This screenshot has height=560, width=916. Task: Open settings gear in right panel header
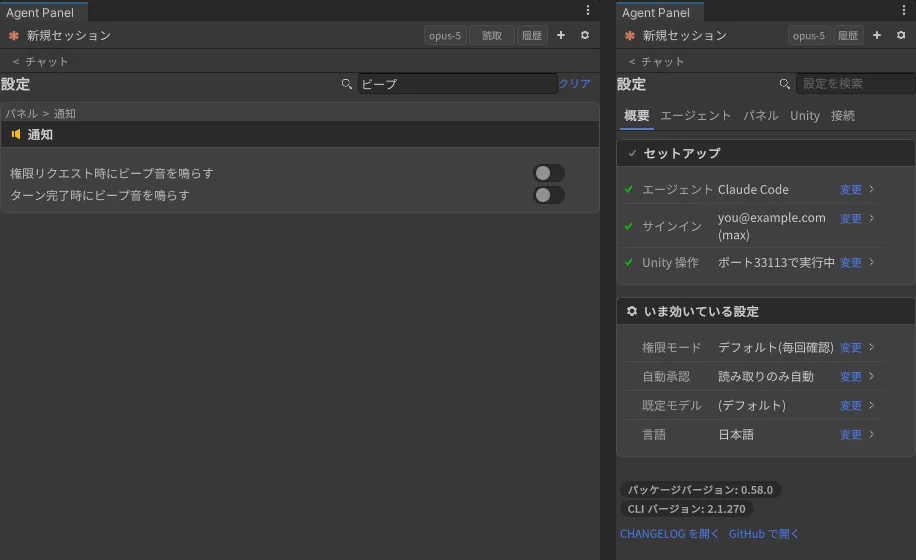(x=901, y=35)
